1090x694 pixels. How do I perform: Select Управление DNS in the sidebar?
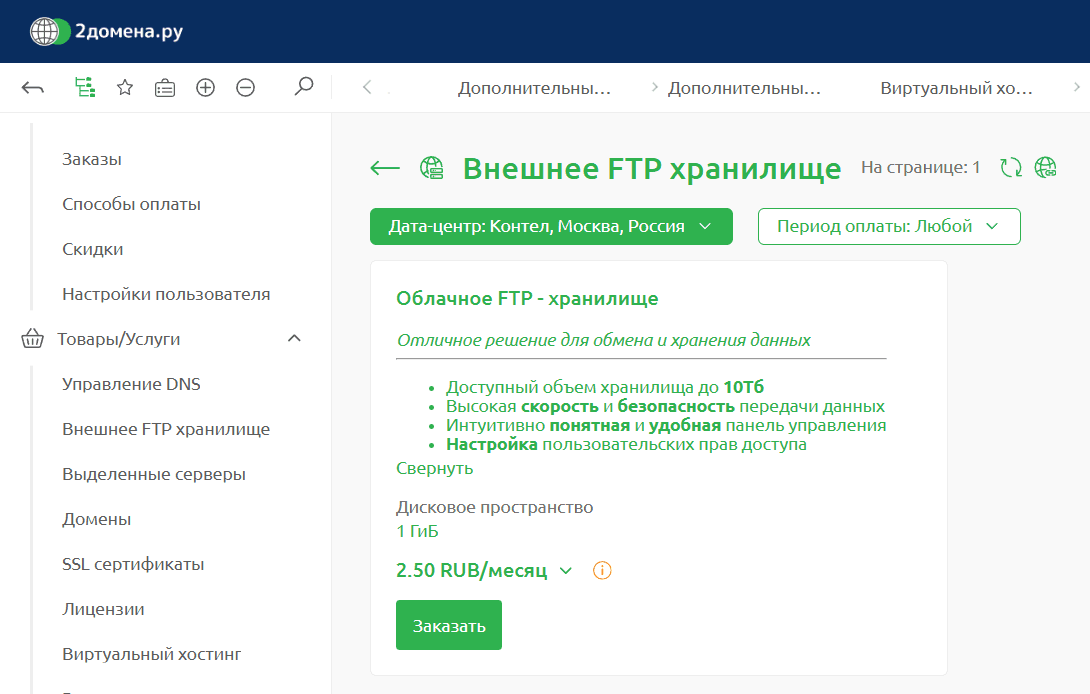click(131, 384)
